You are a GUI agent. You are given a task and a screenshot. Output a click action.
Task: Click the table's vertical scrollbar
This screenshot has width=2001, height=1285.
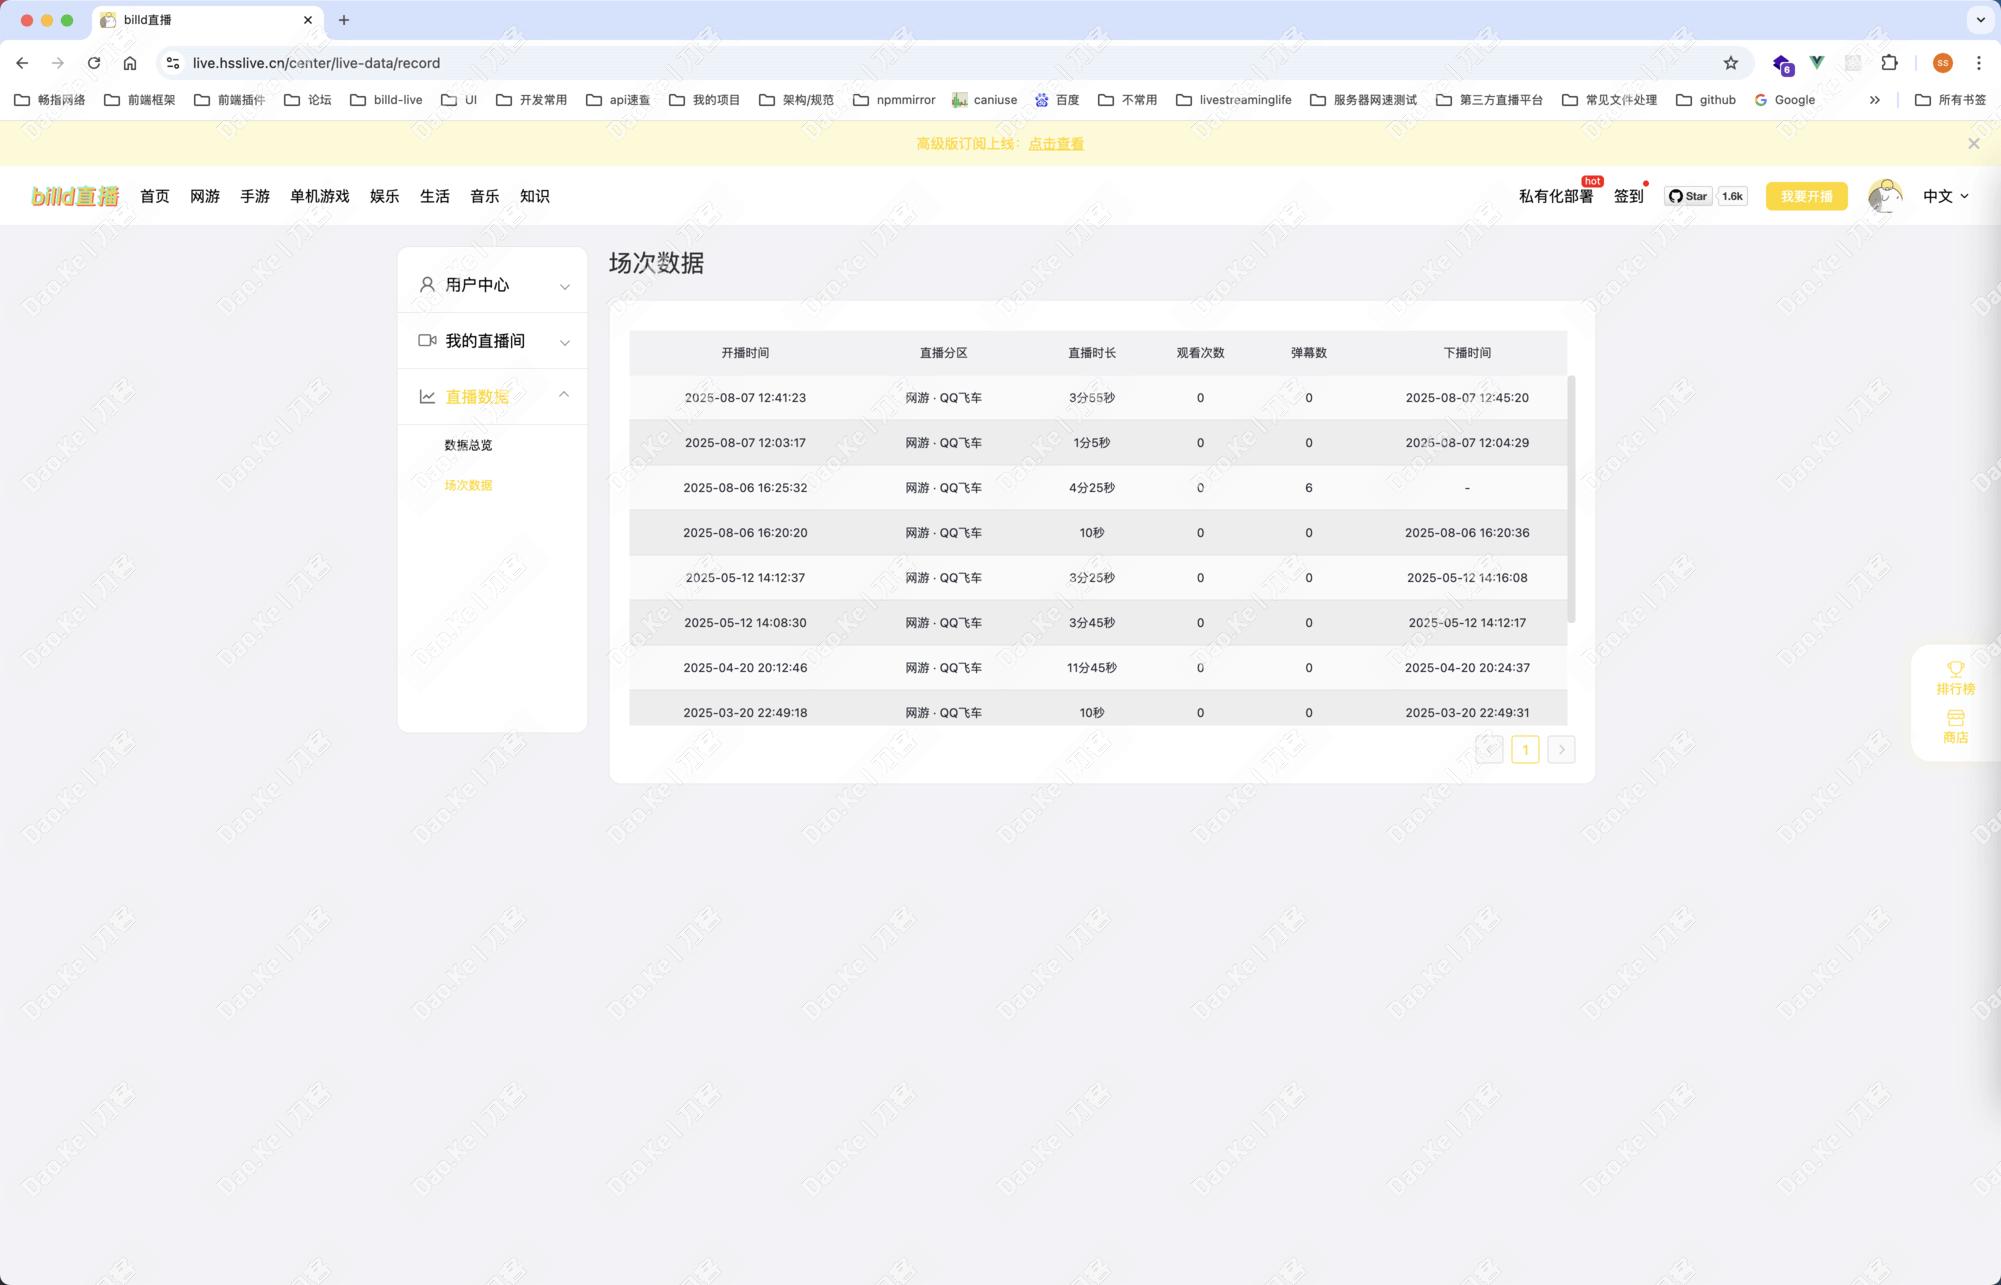(1571, 498)
